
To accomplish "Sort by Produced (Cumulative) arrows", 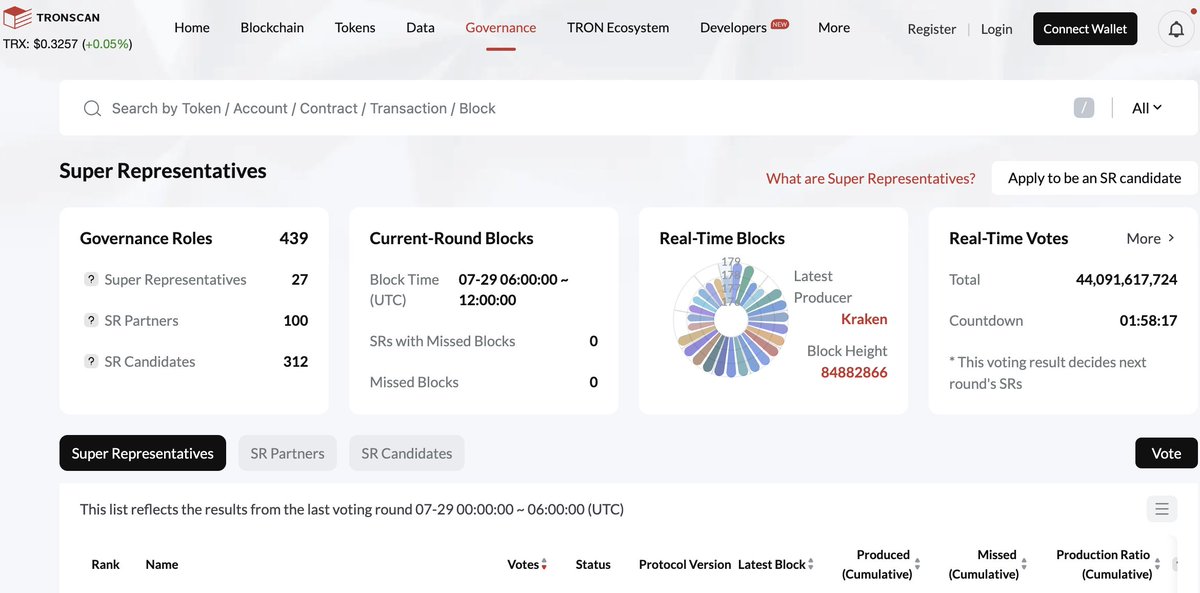I will point(918,565).
